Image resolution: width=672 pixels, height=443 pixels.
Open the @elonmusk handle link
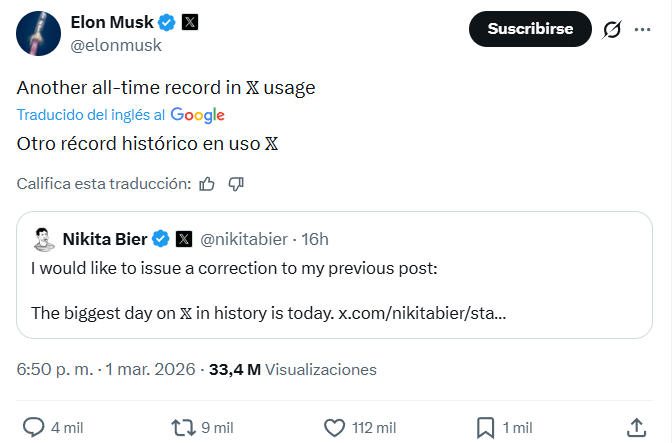point(113,45)
